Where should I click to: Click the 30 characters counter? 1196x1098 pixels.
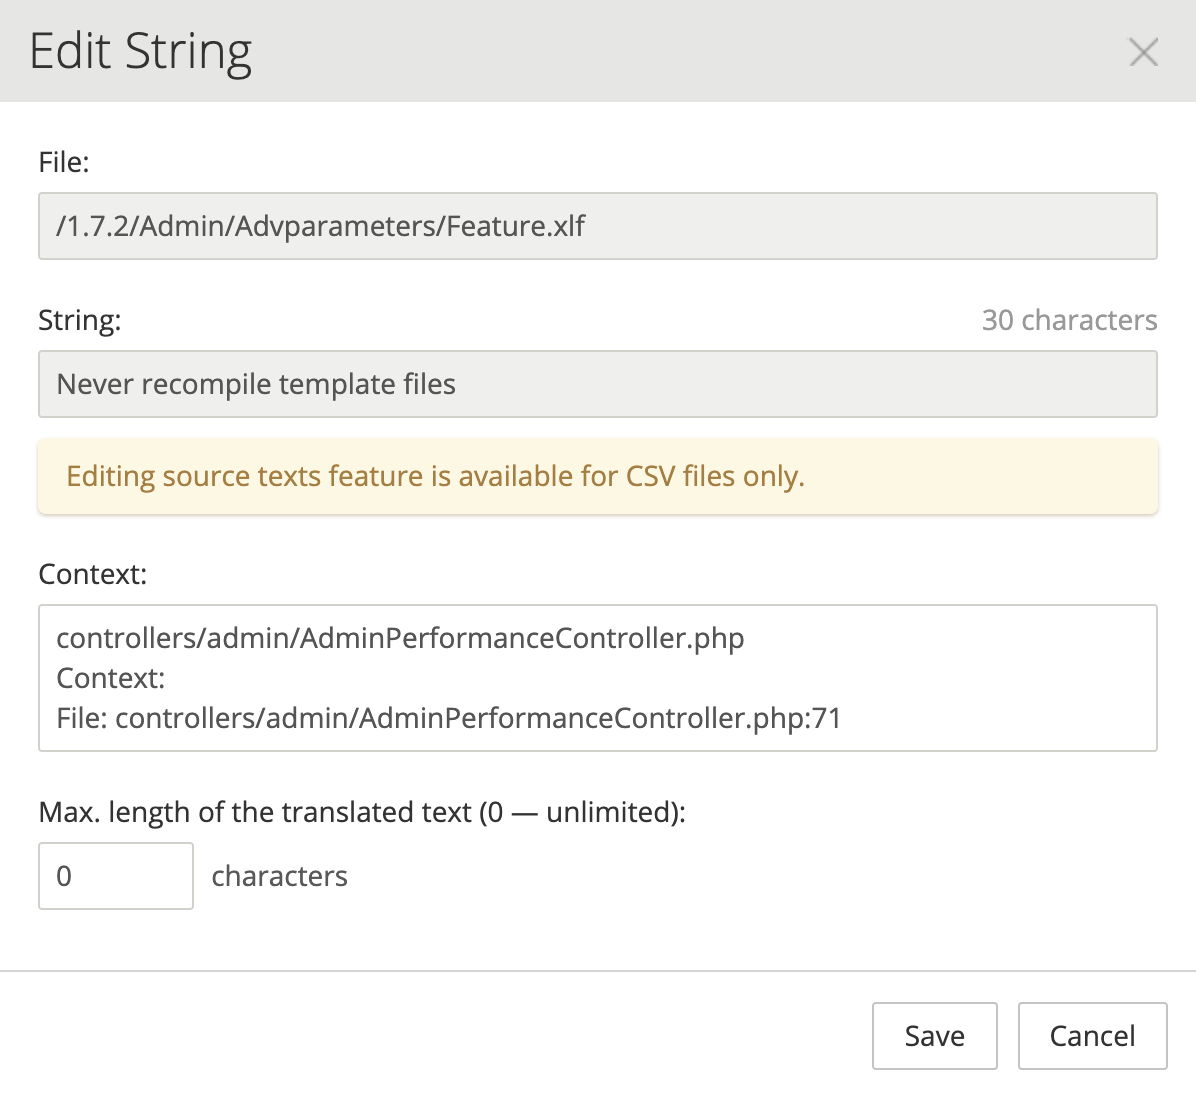pos(1069,320)
